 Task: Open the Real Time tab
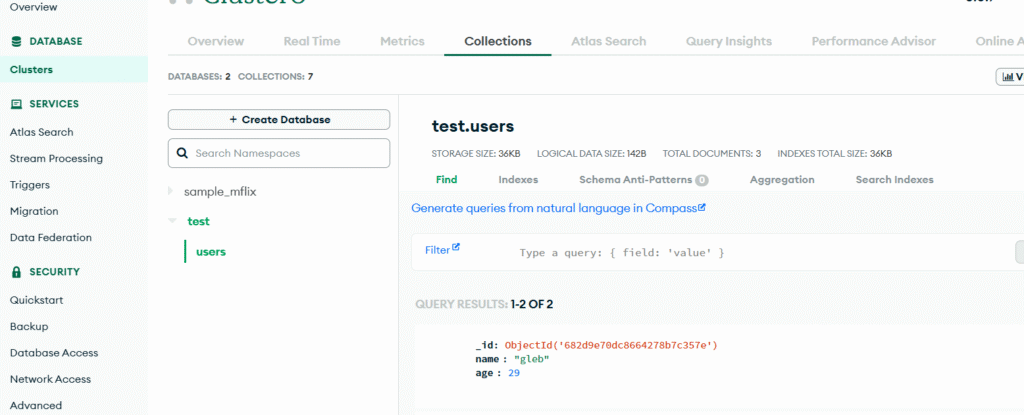312,41
